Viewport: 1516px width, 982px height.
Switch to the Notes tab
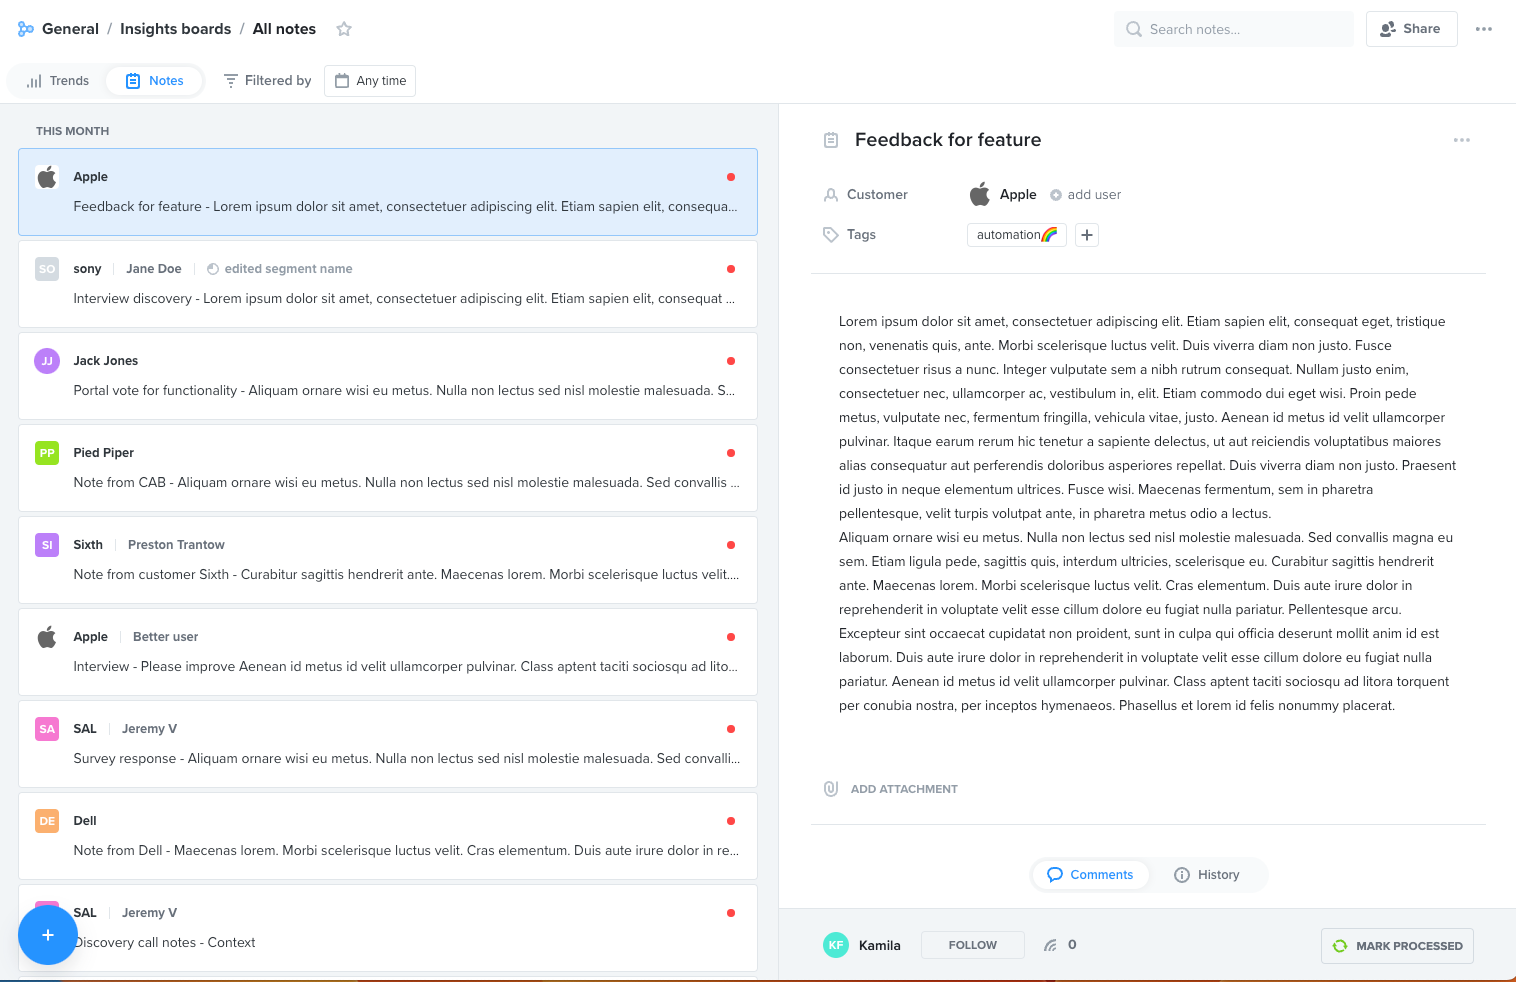[155, 81]
